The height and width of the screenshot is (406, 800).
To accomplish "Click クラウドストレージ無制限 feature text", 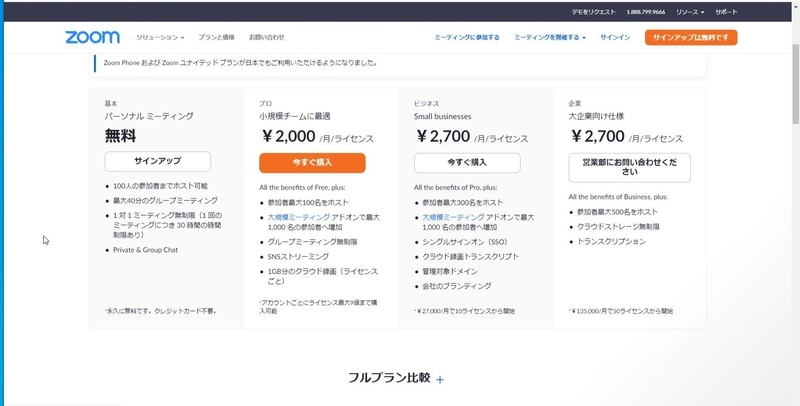I will point(618,226).
